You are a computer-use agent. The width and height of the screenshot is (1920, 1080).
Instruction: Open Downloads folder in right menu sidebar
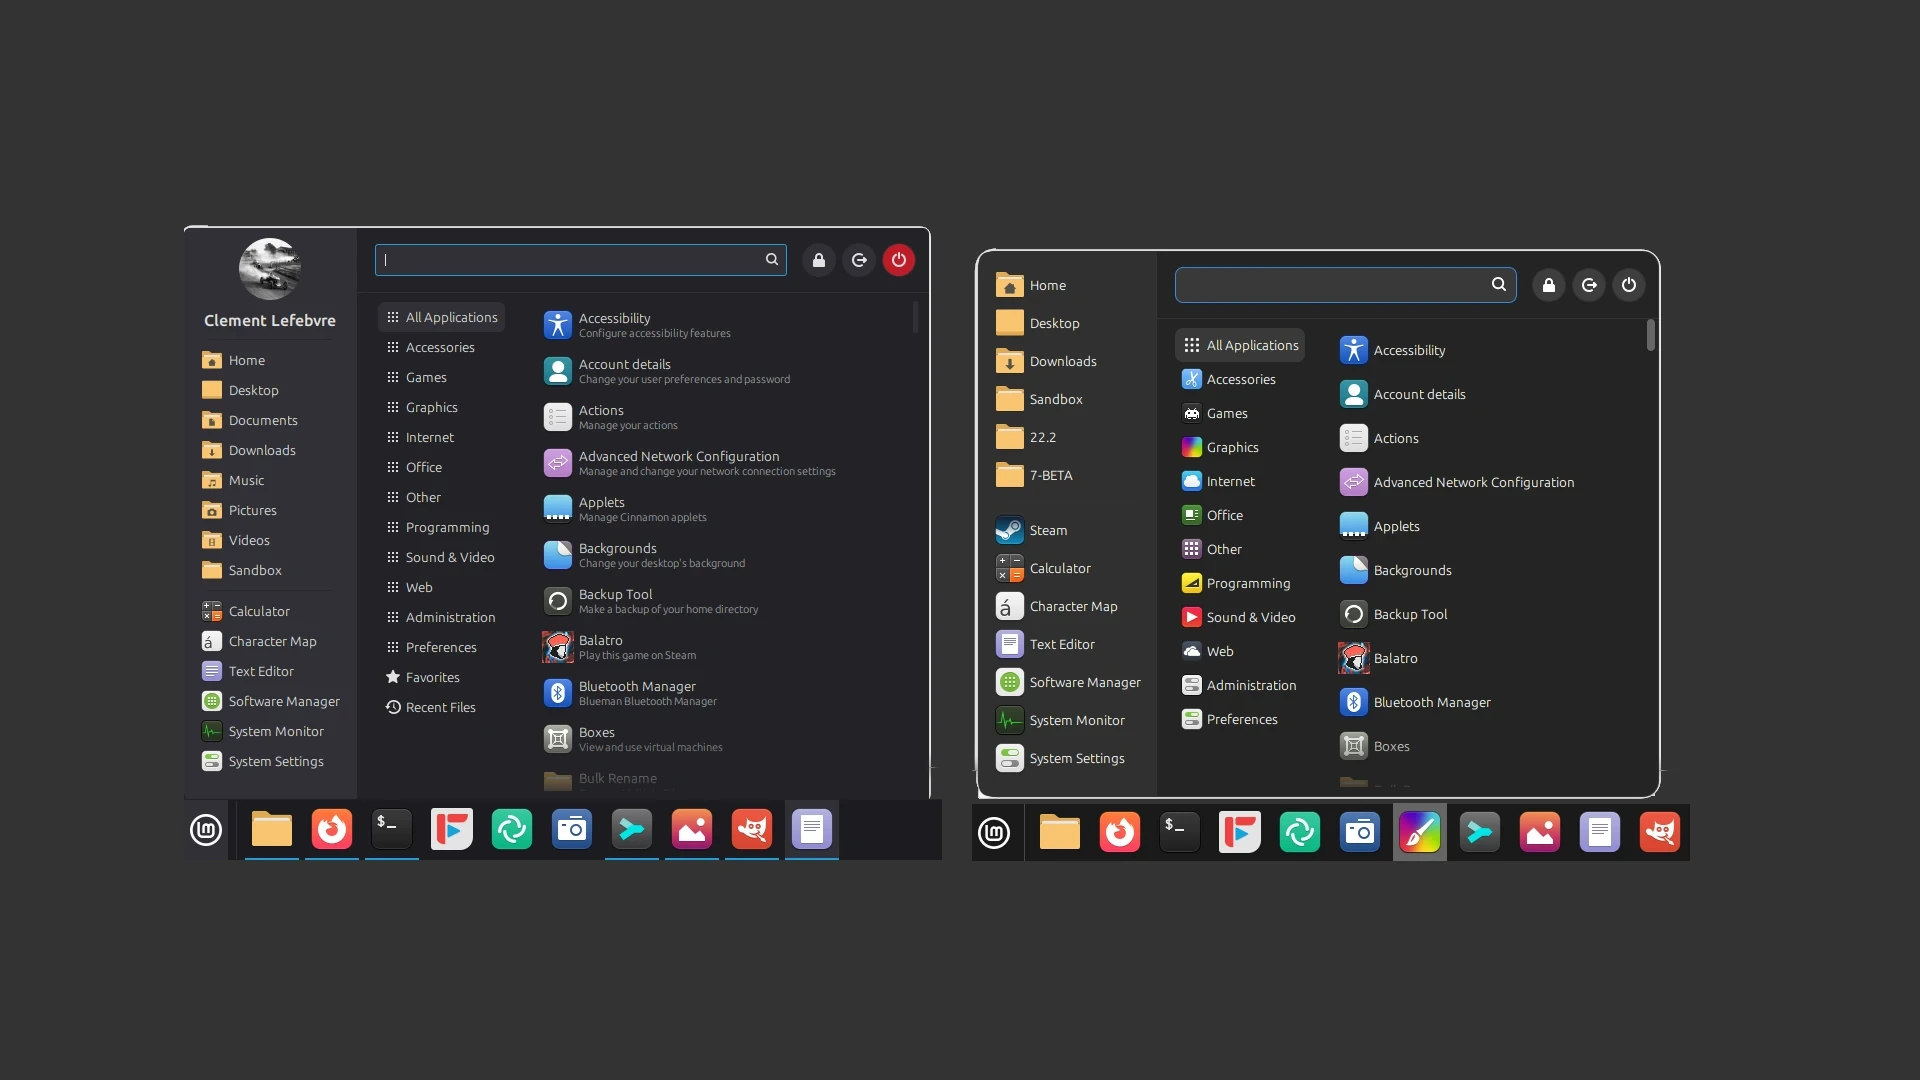(1062, 361)
